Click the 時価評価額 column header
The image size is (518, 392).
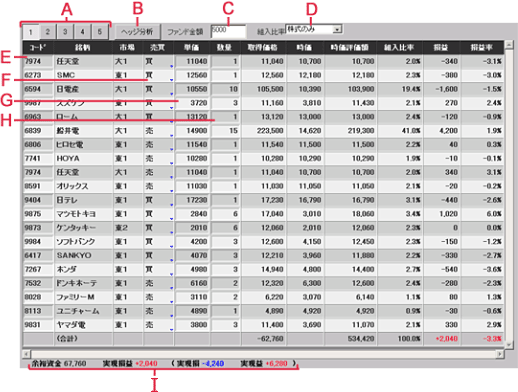click(350, 48)
